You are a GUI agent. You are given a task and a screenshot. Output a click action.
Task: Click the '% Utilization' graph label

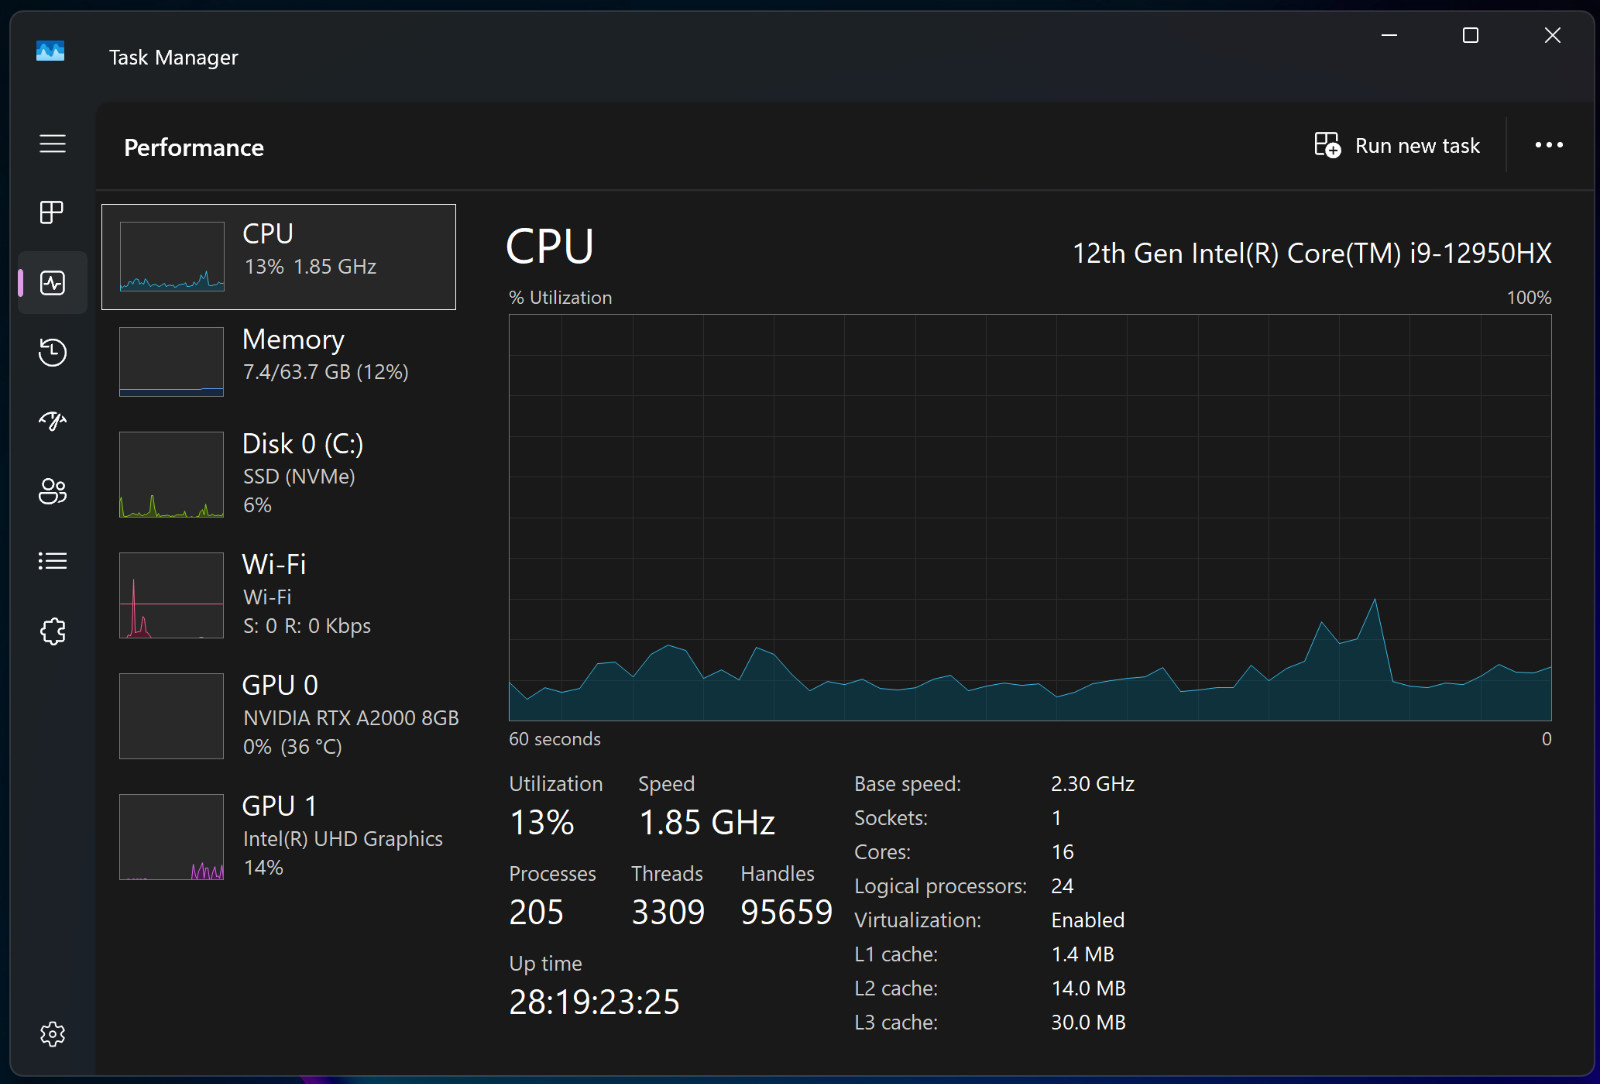tap(561, 298)
